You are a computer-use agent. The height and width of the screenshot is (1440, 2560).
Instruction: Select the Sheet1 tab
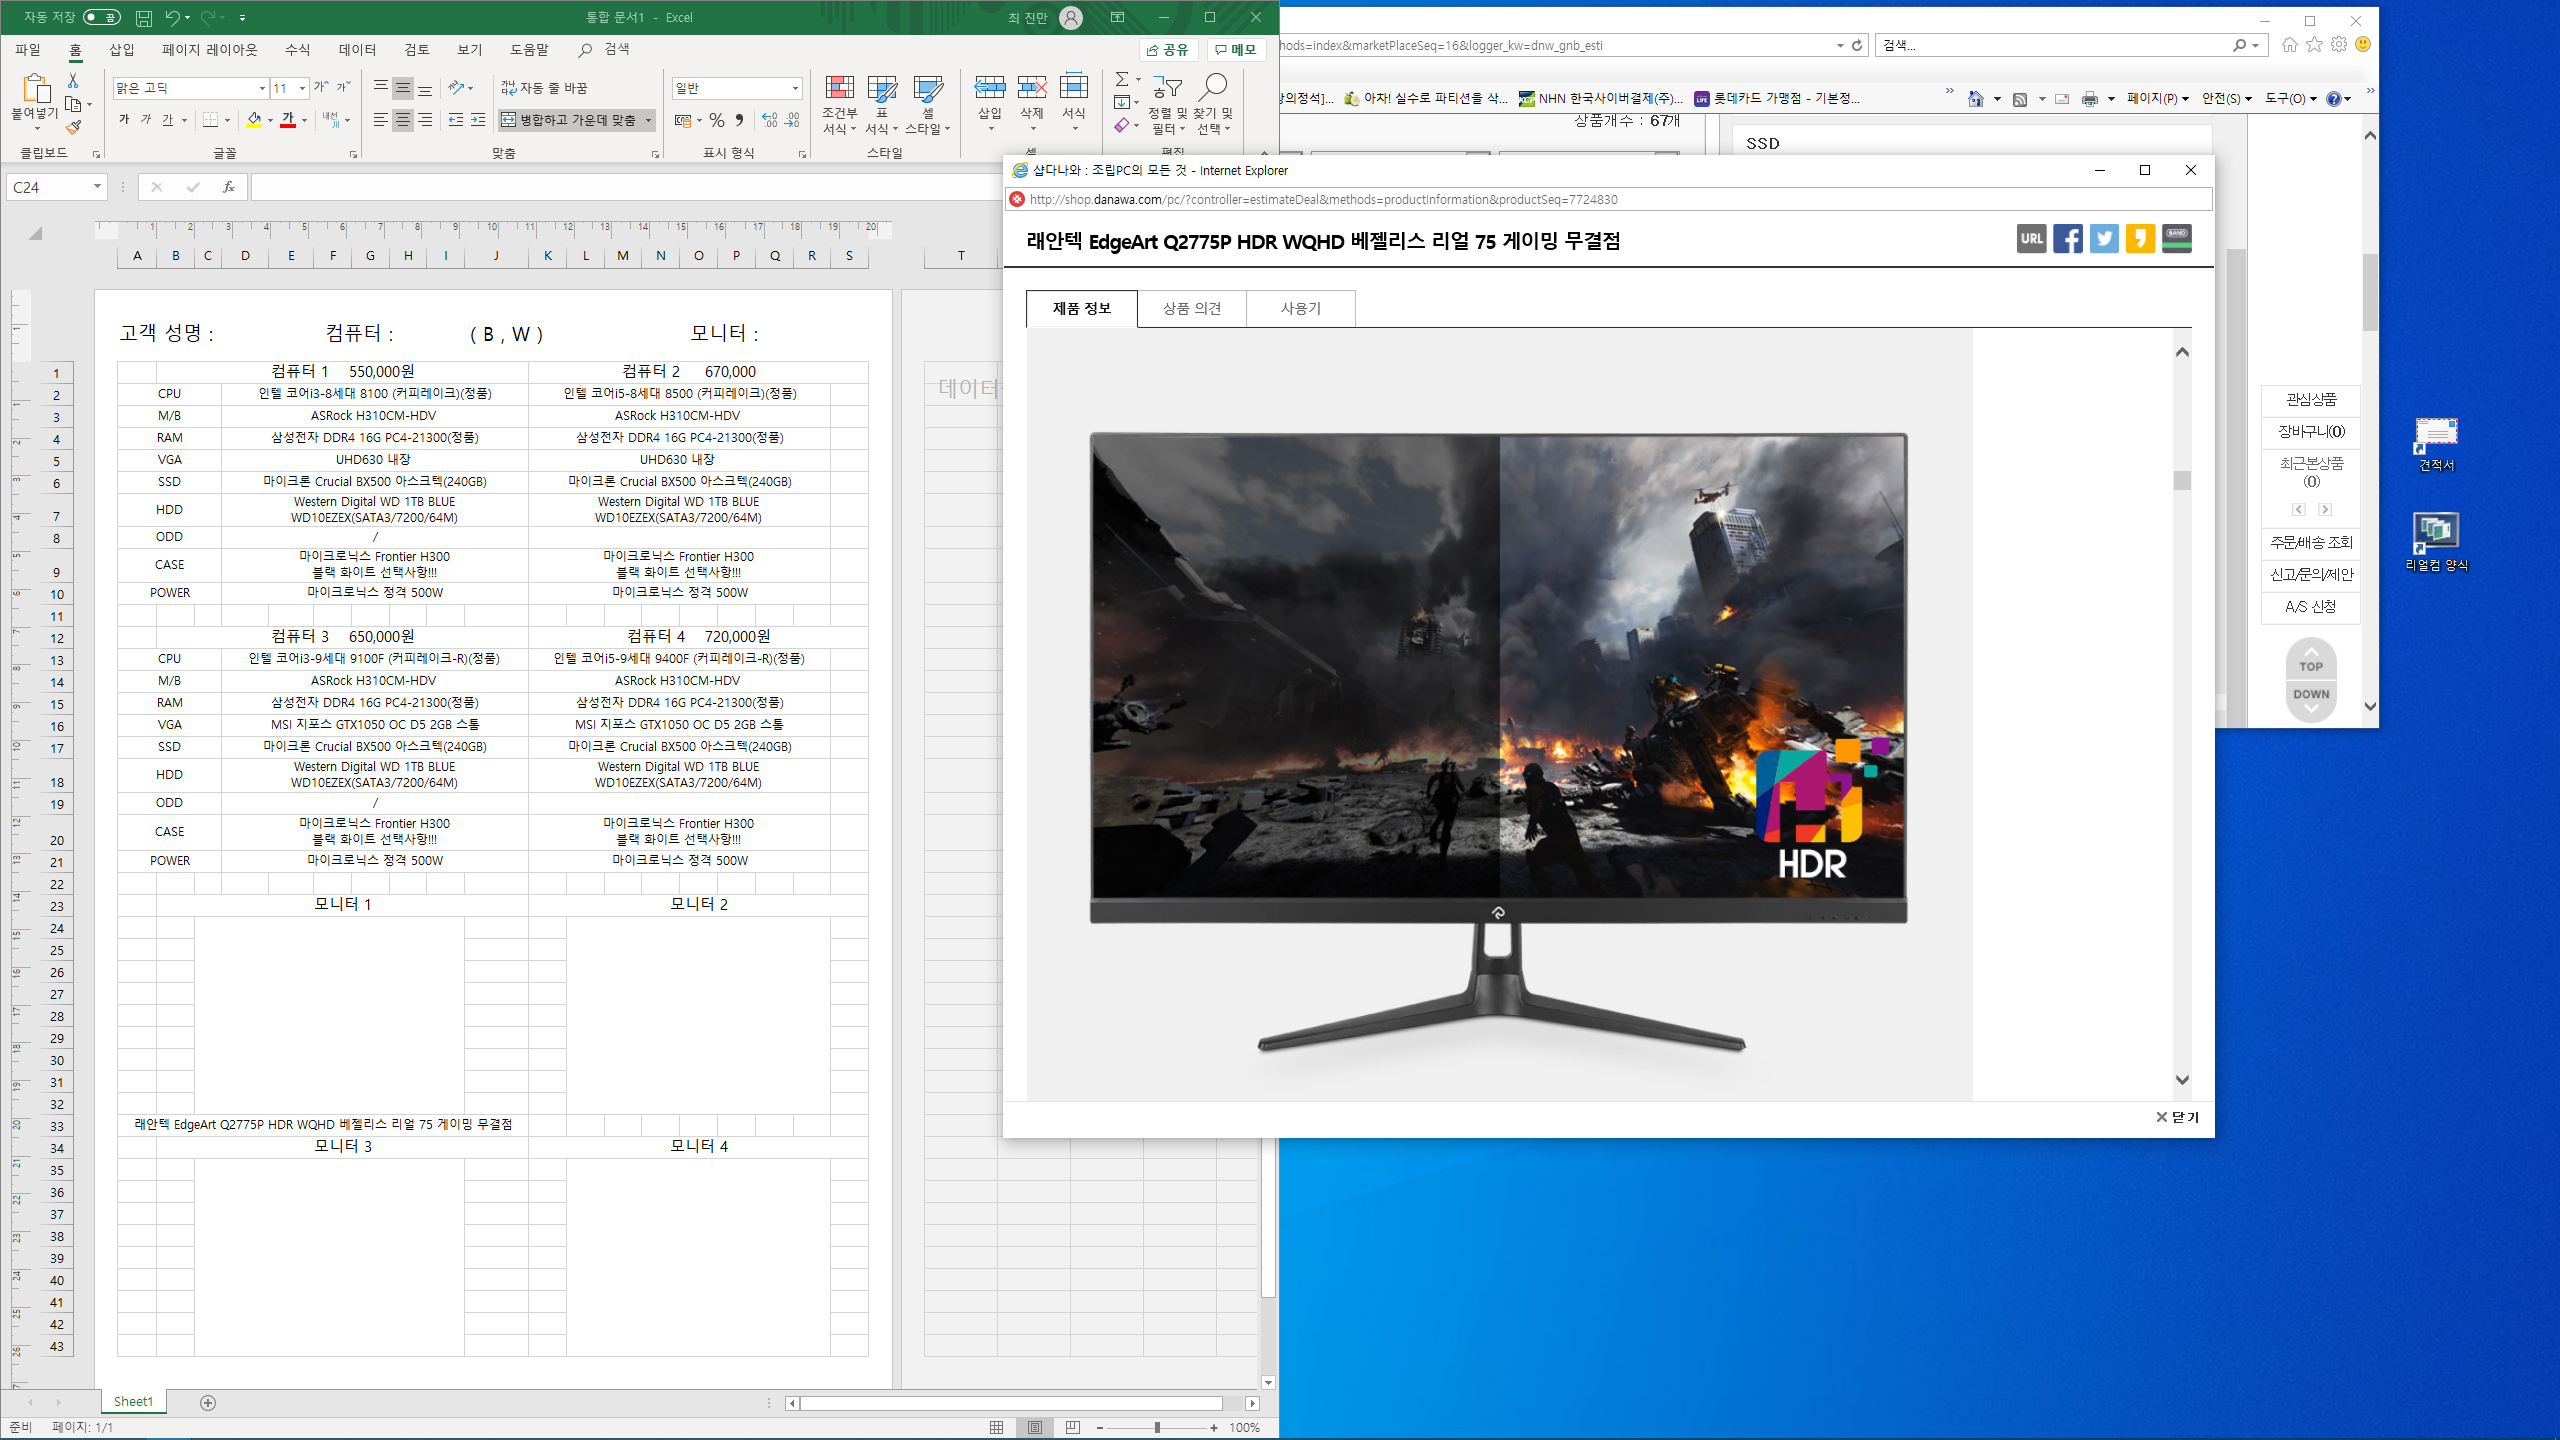coord(133,1402)
